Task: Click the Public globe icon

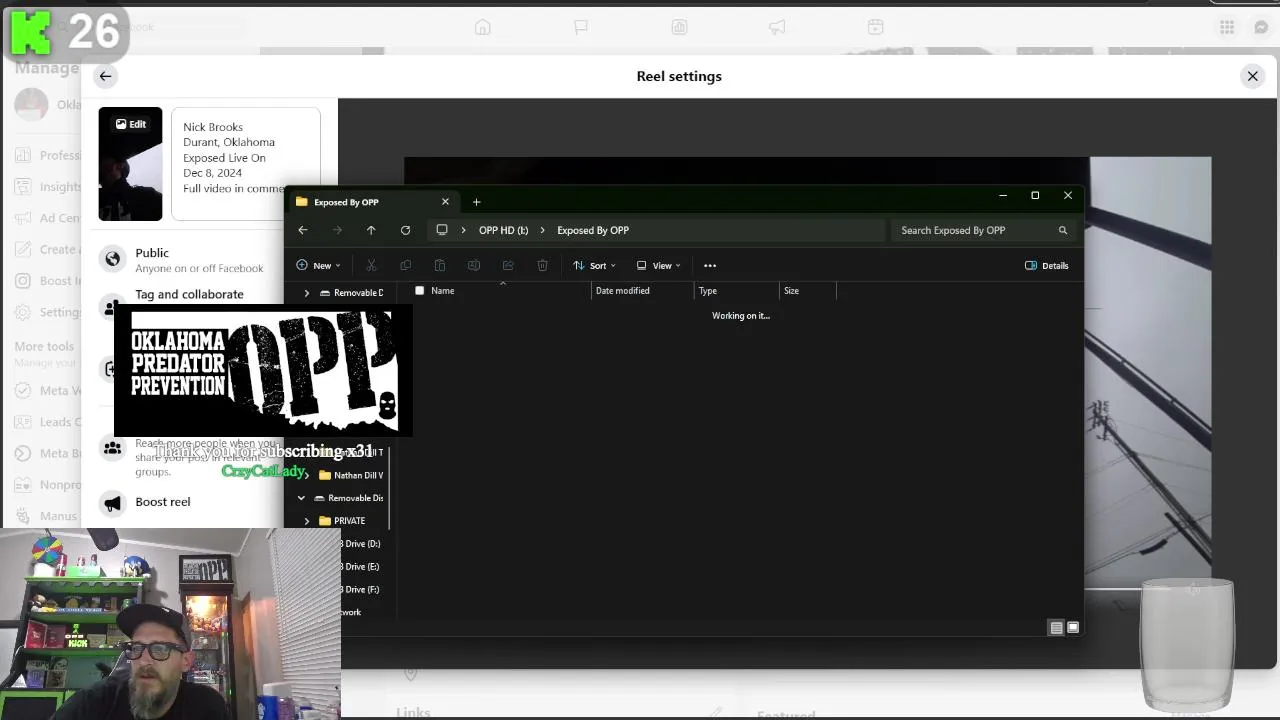Action: pos(113,260)
